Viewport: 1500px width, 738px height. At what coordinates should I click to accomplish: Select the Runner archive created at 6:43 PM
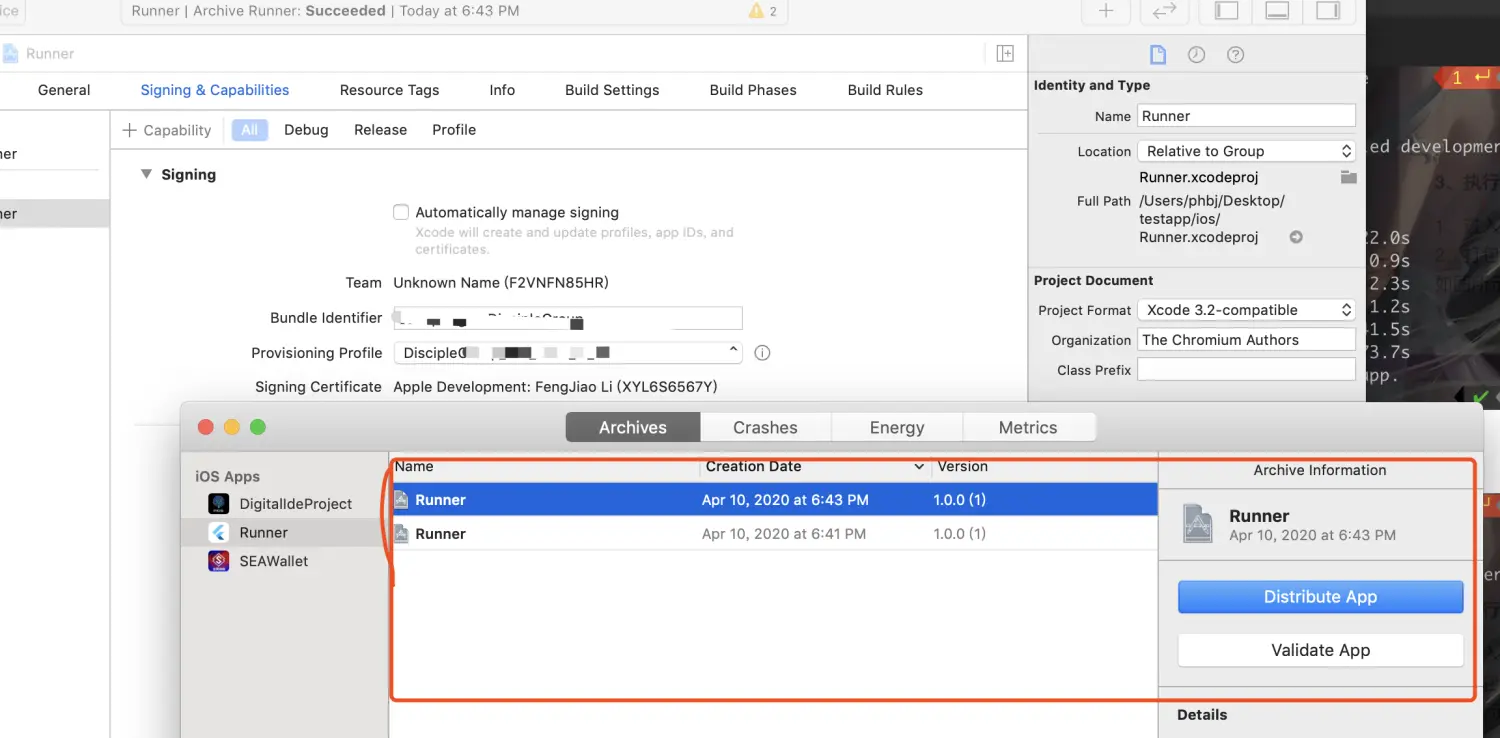click(x=774, y=500)
